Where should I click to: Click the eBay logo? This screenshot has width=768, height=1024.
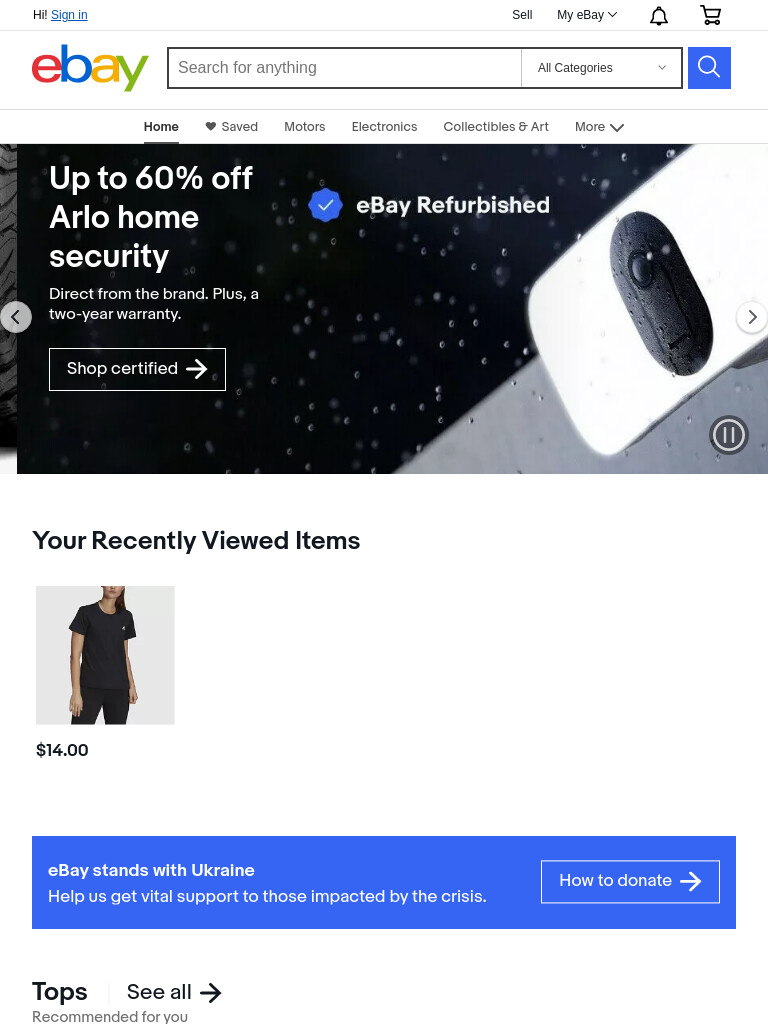(x=90, y=68)
